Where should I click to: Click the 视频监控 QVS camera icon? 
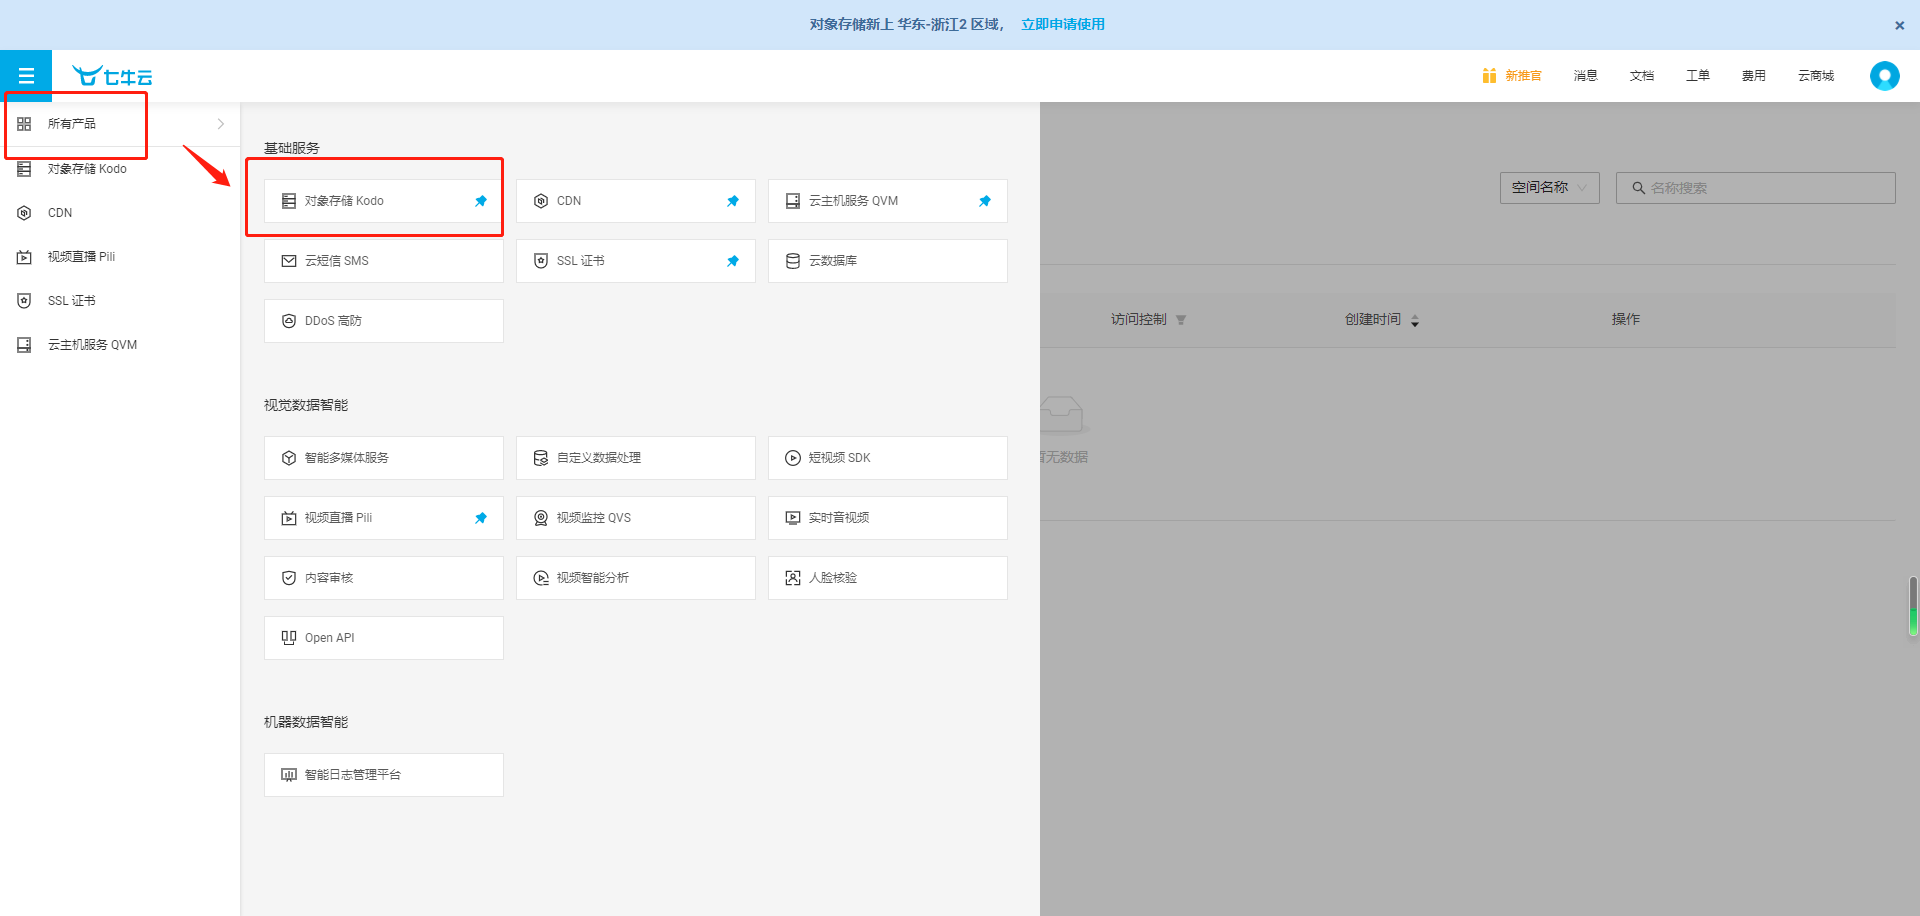[x=541, y=518]
